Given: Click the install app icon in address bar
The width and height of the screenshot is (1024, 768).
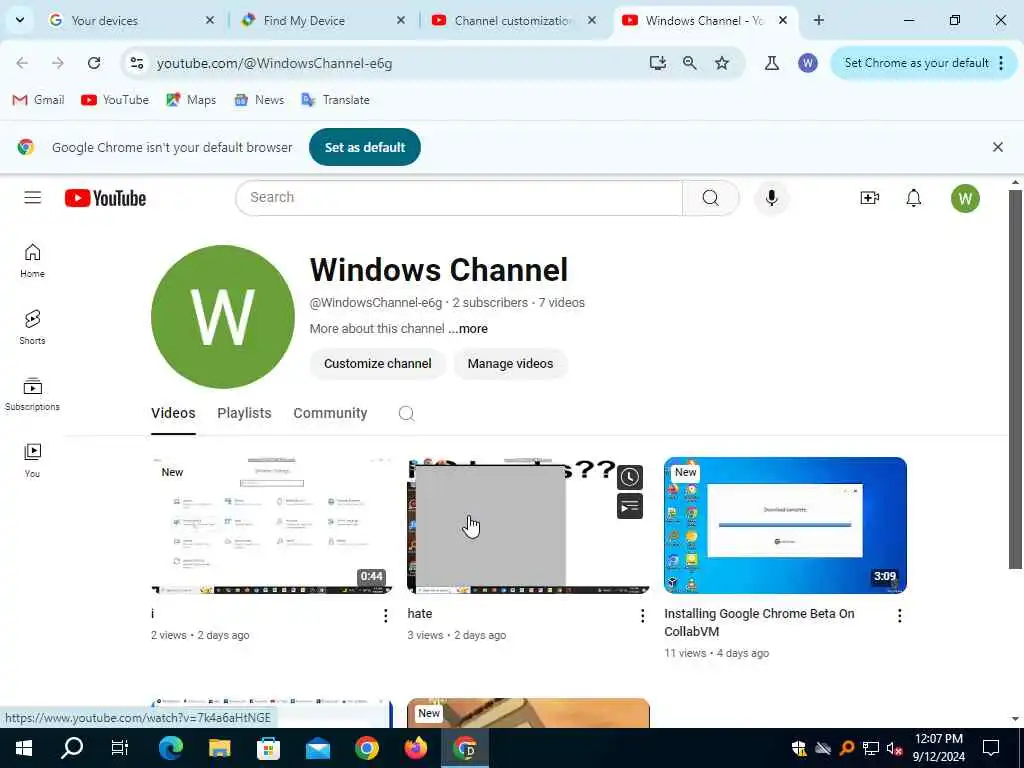Looking at the screenshot, I should pyautogui.click(x=658, y=63).
